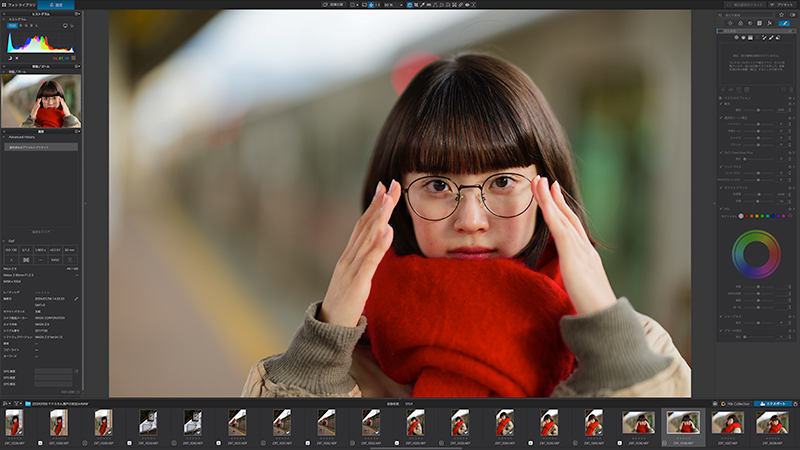Toggle the selective tone correction checkmark
The height and width of the screenshot is (450, 800).
(x=721, y=117)
